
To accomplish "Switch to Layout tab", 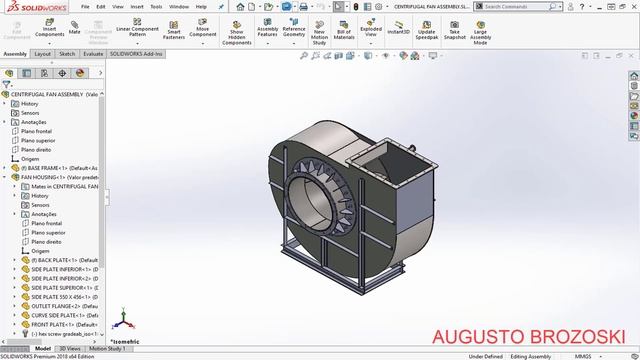I will coord(42,54).
